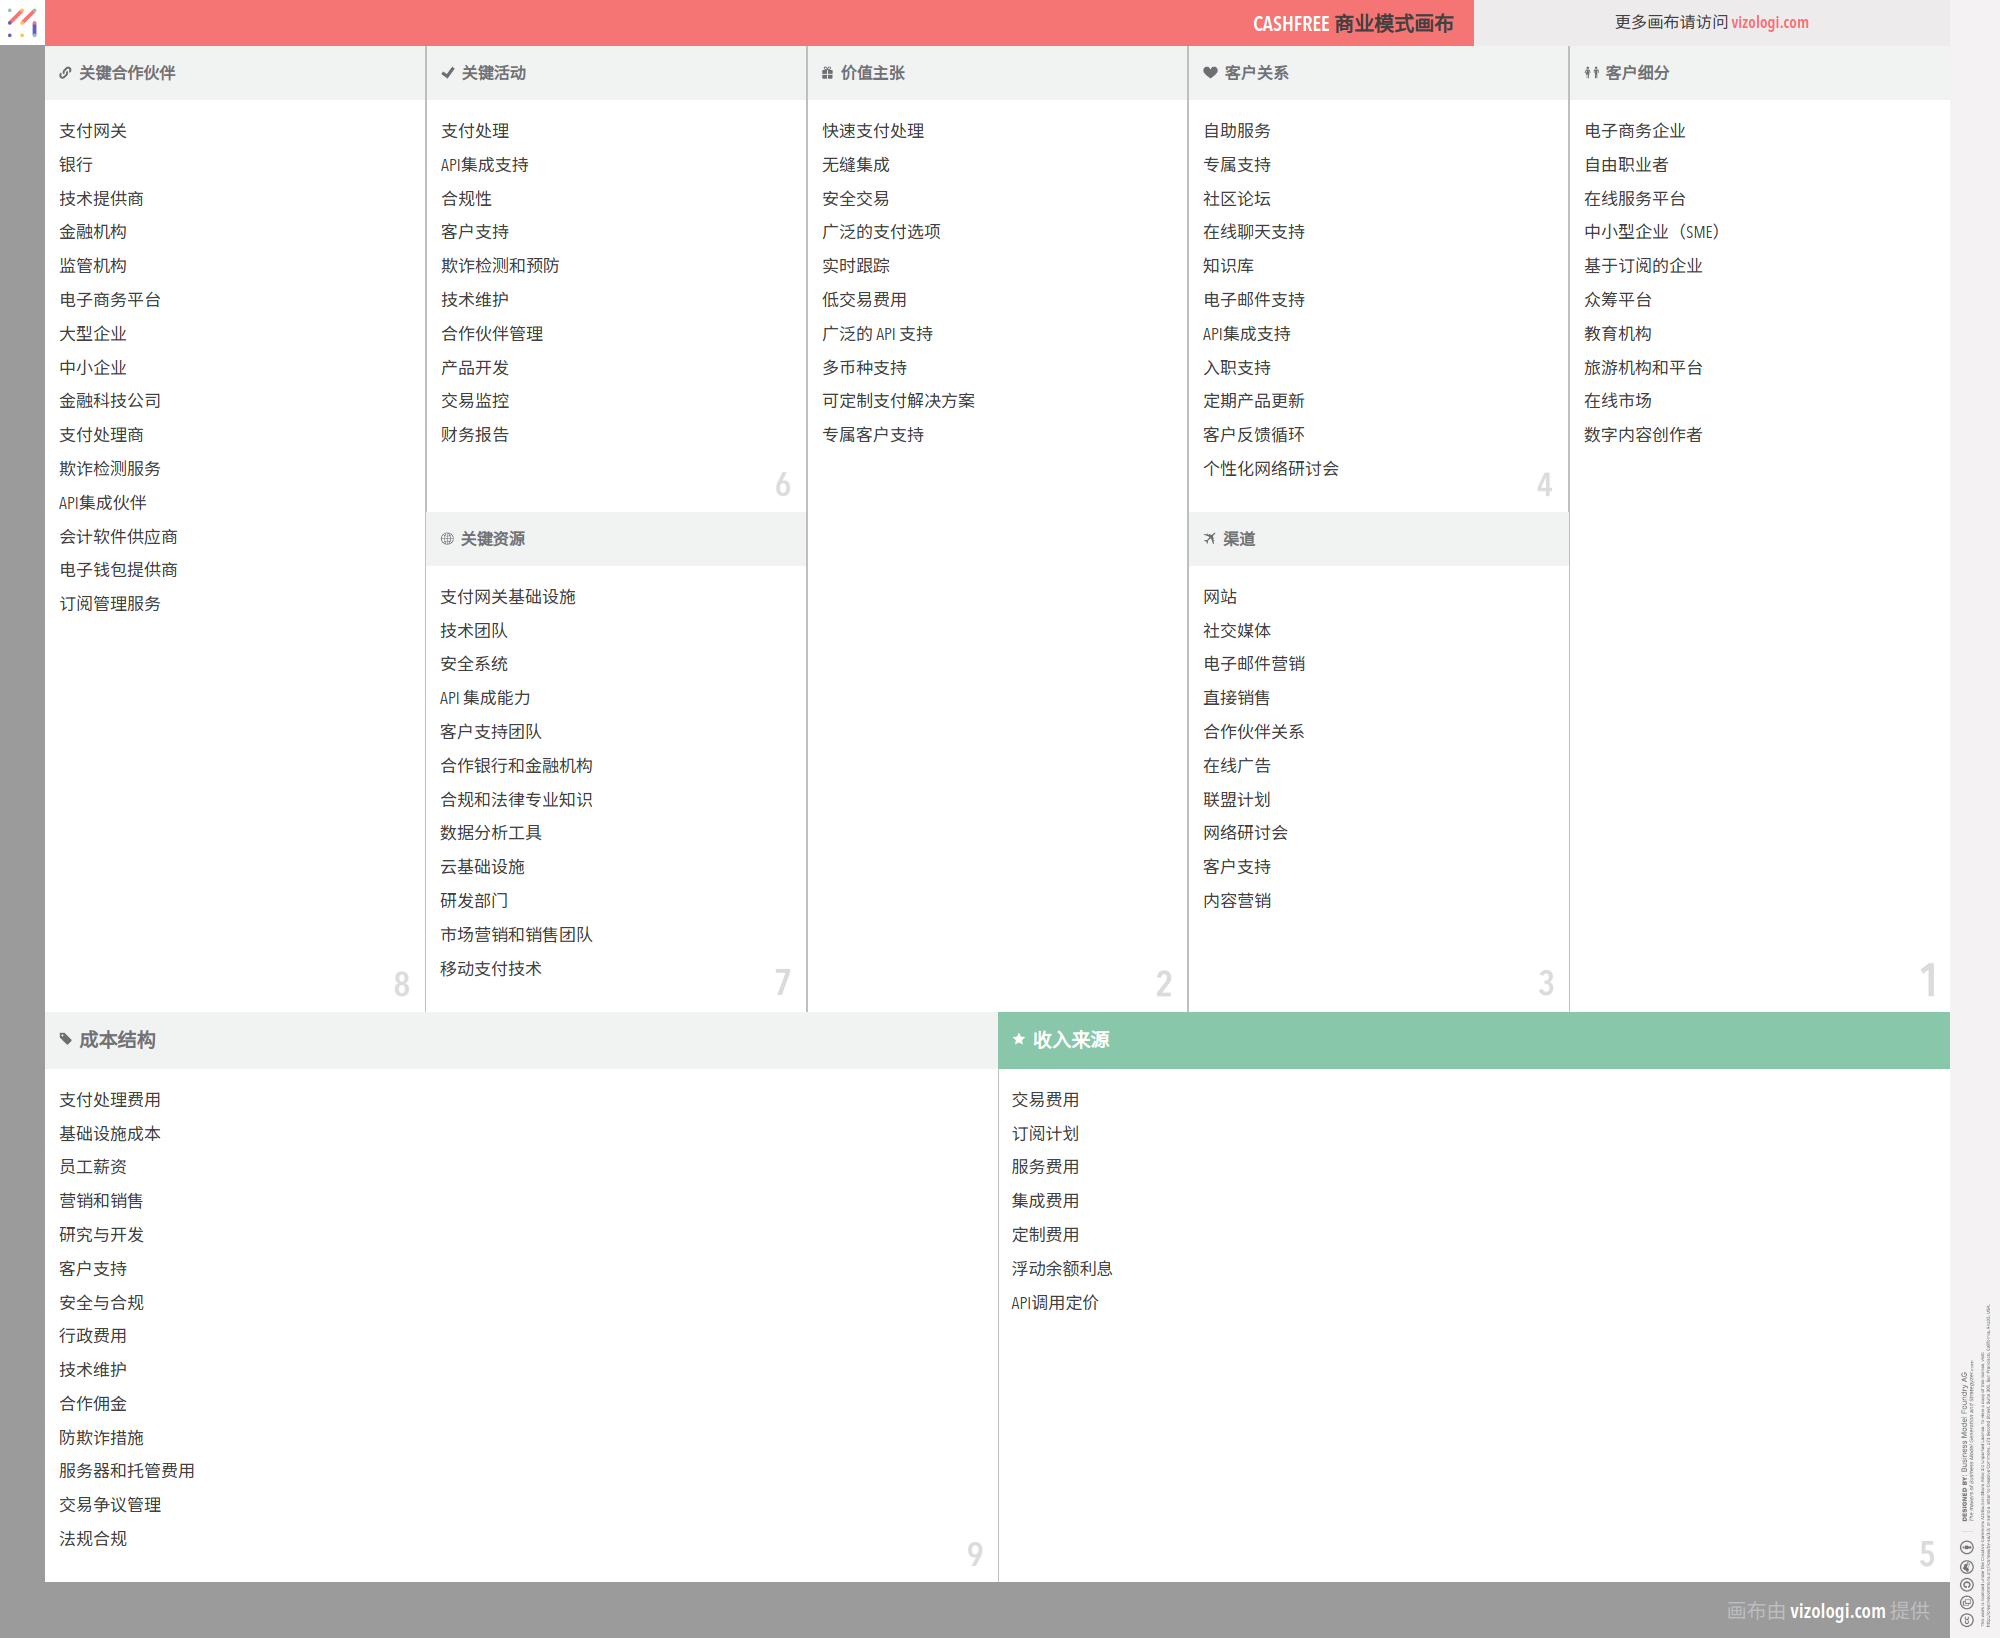Click the link icon beside 关键合作伙伴
The width and height of the screenshot is (2000, 1638).
tap(65, 73)
